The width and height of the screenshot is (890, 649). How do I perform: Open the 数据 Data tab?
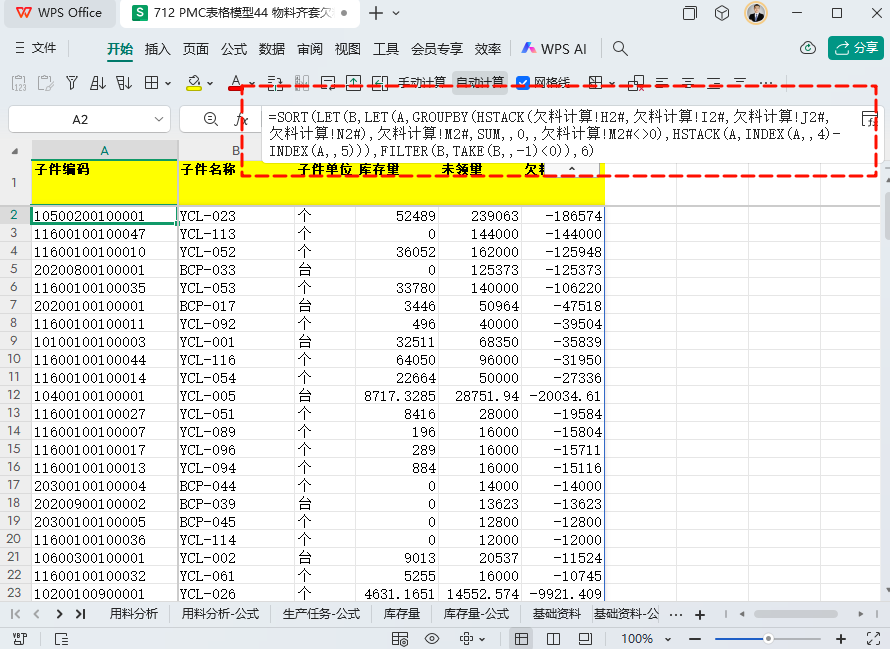(272, 49)
